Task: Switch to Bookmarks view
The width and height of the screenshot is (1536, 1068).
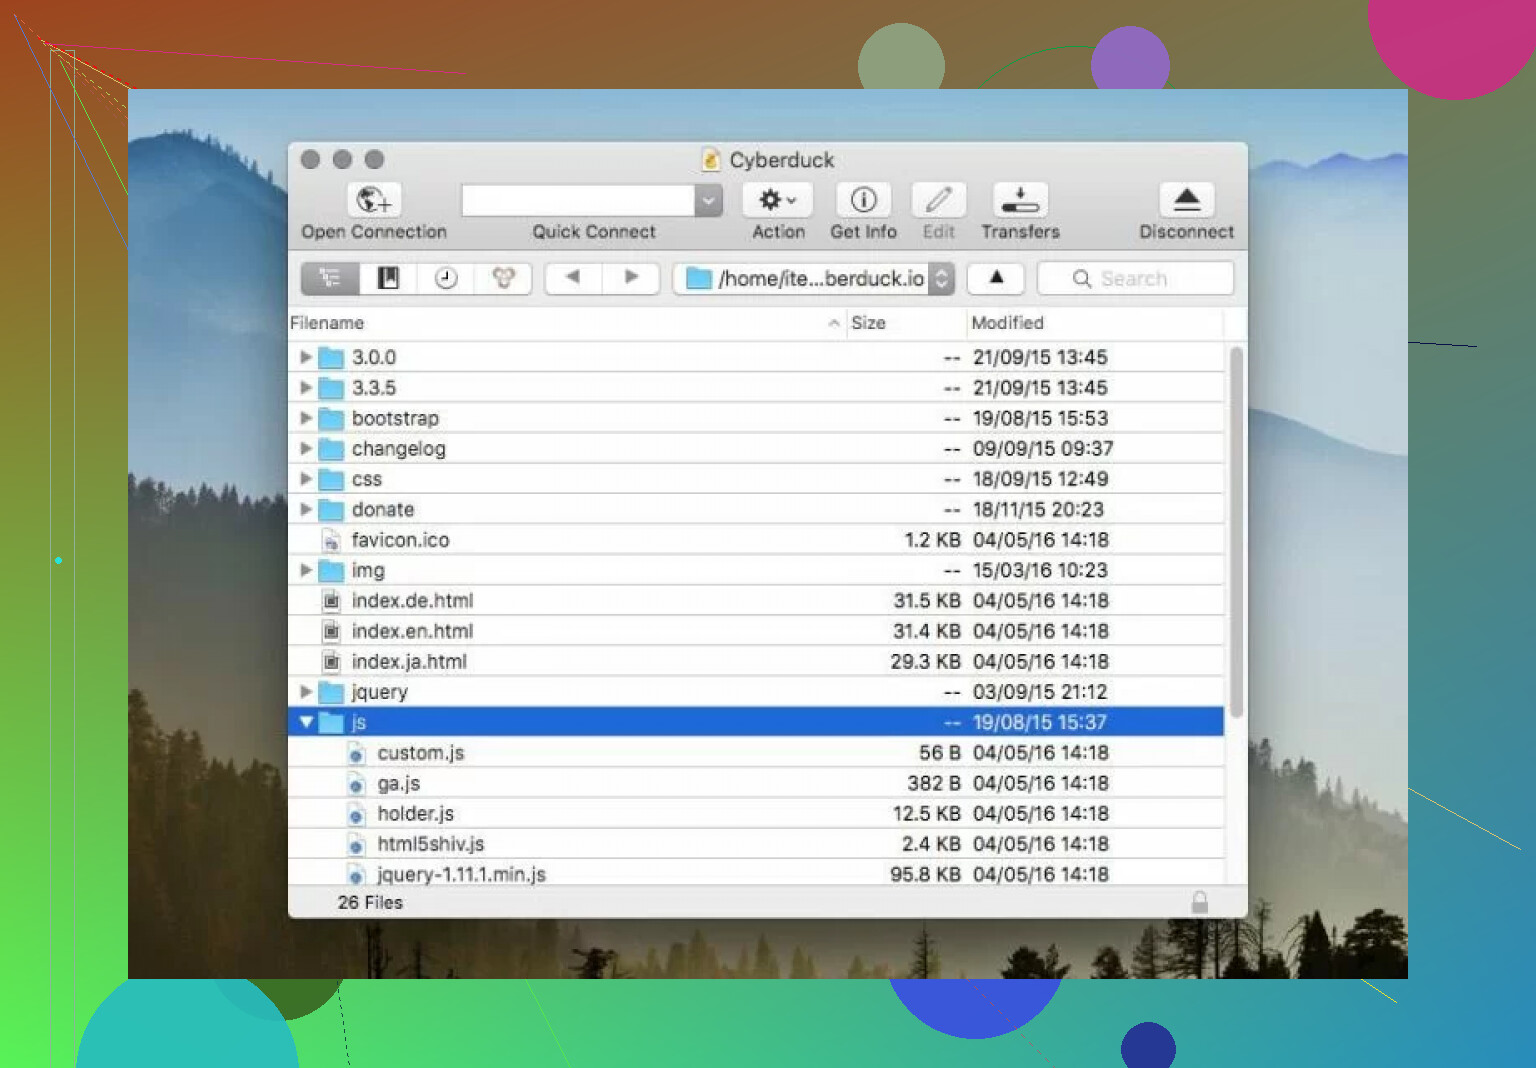Action: click(x=388, y=278)
